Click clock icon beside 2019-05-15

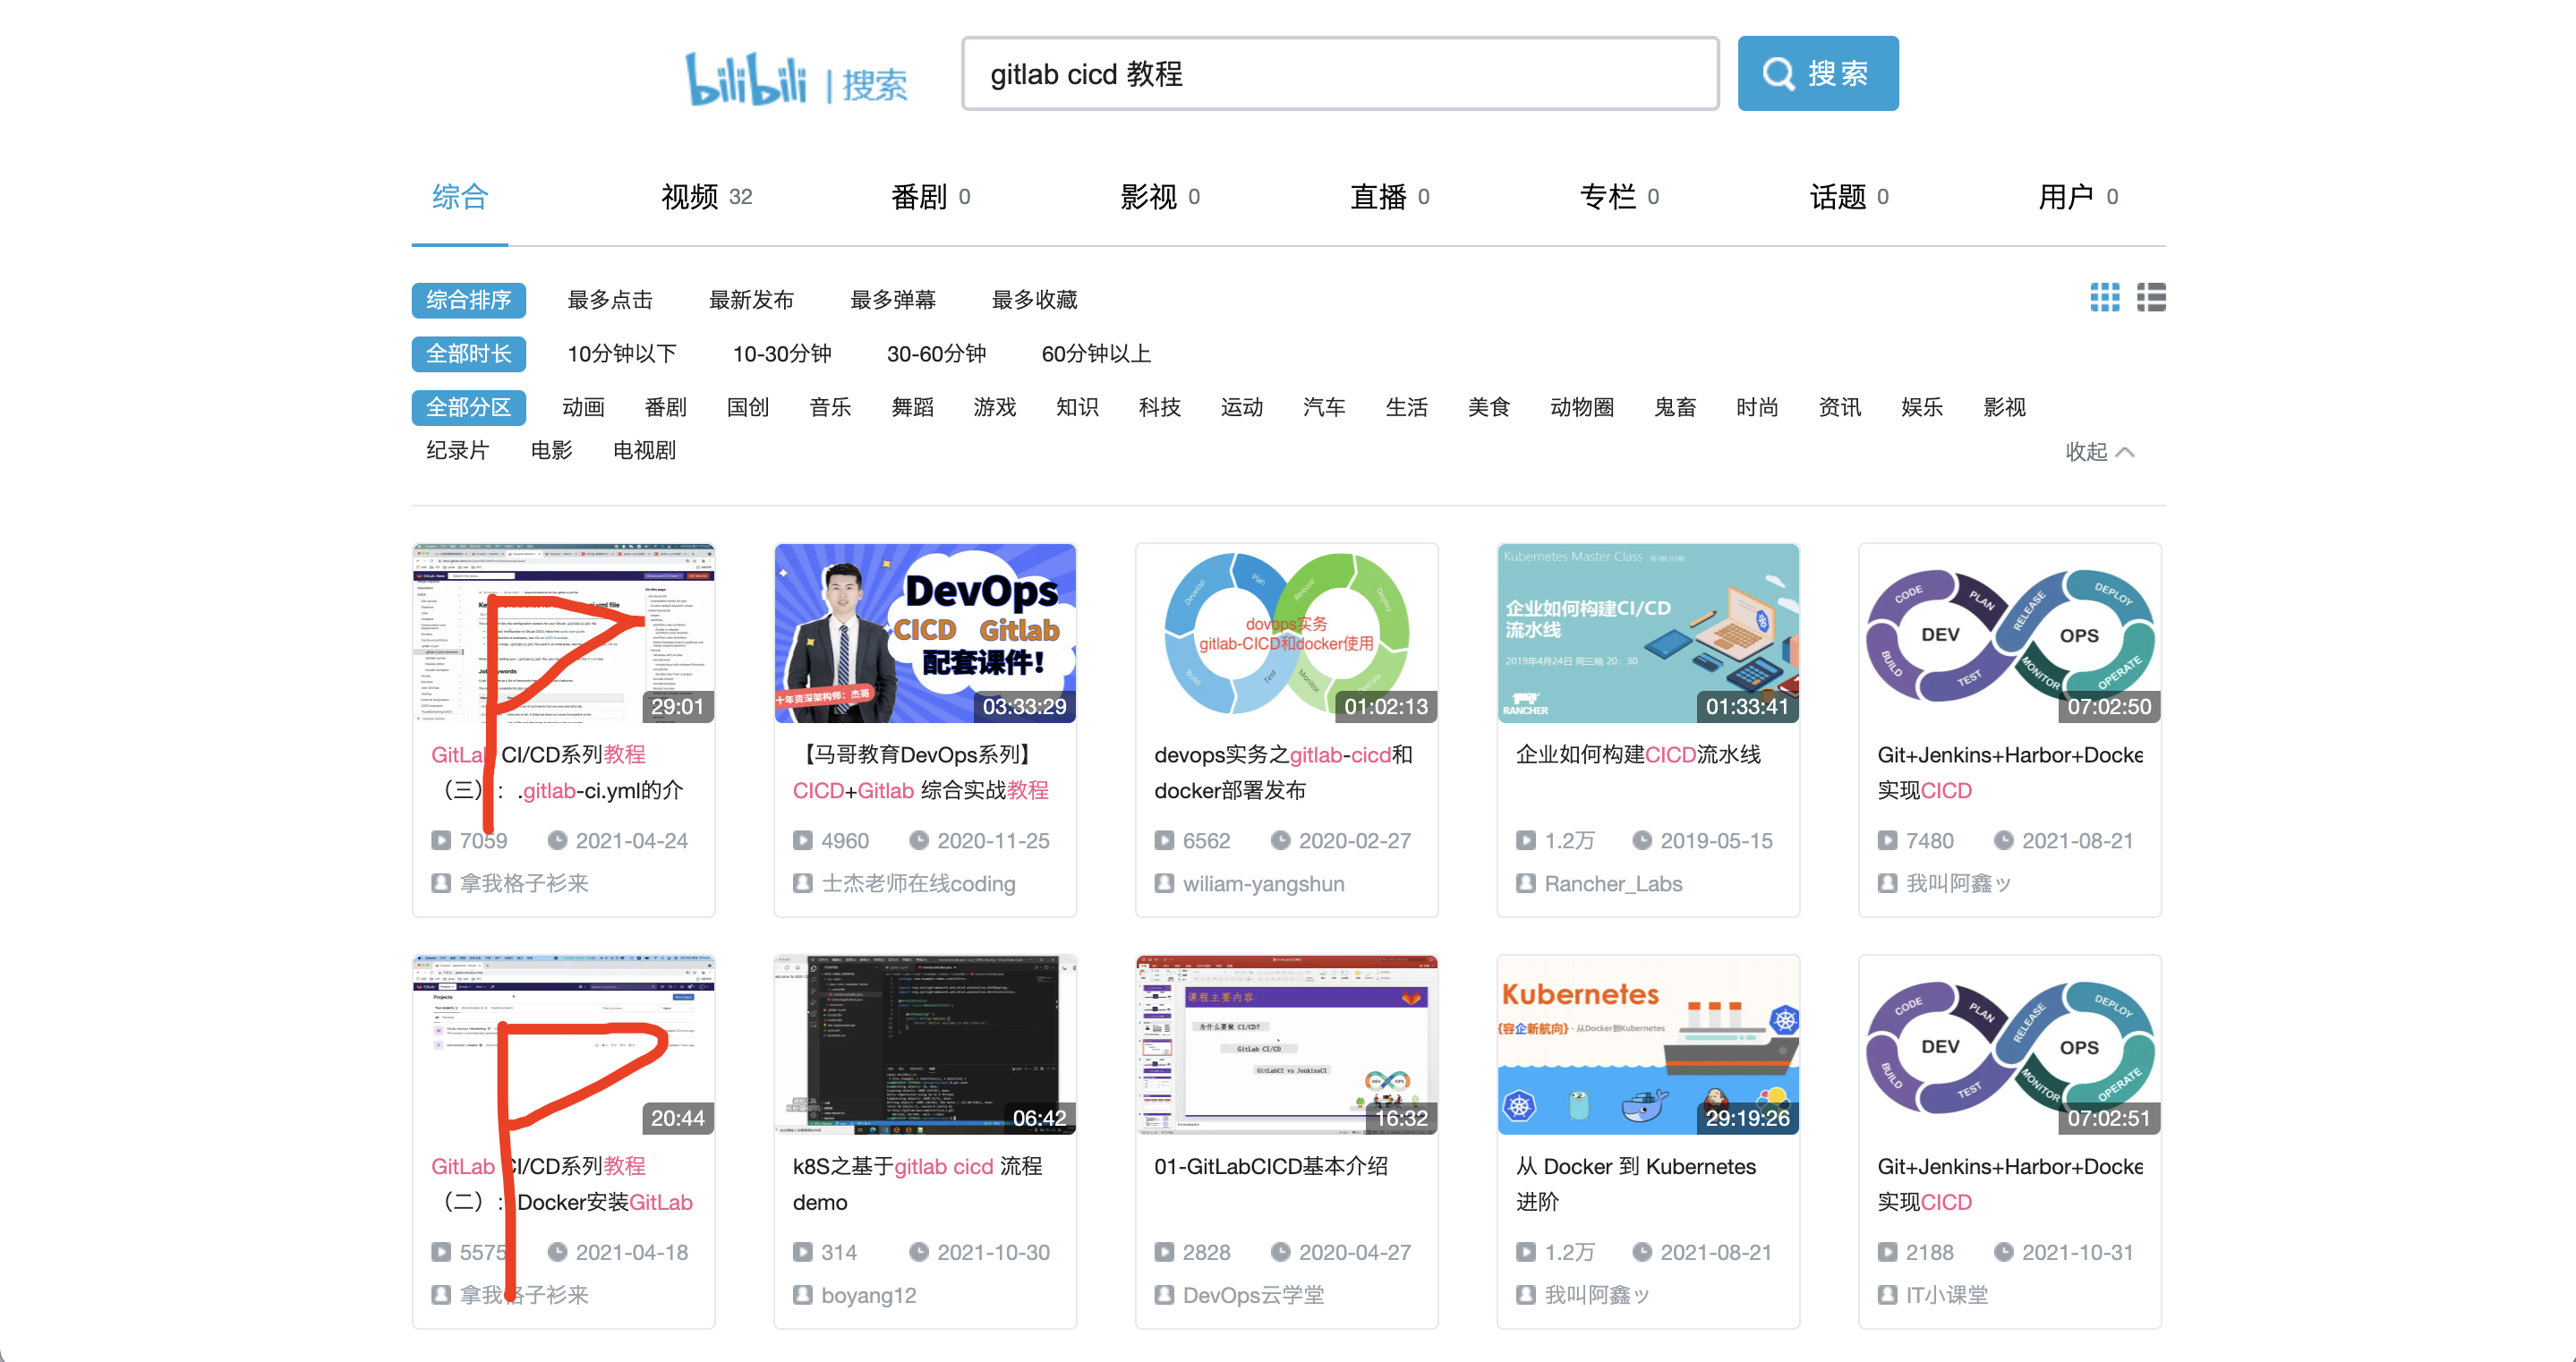pos(1642,841)
